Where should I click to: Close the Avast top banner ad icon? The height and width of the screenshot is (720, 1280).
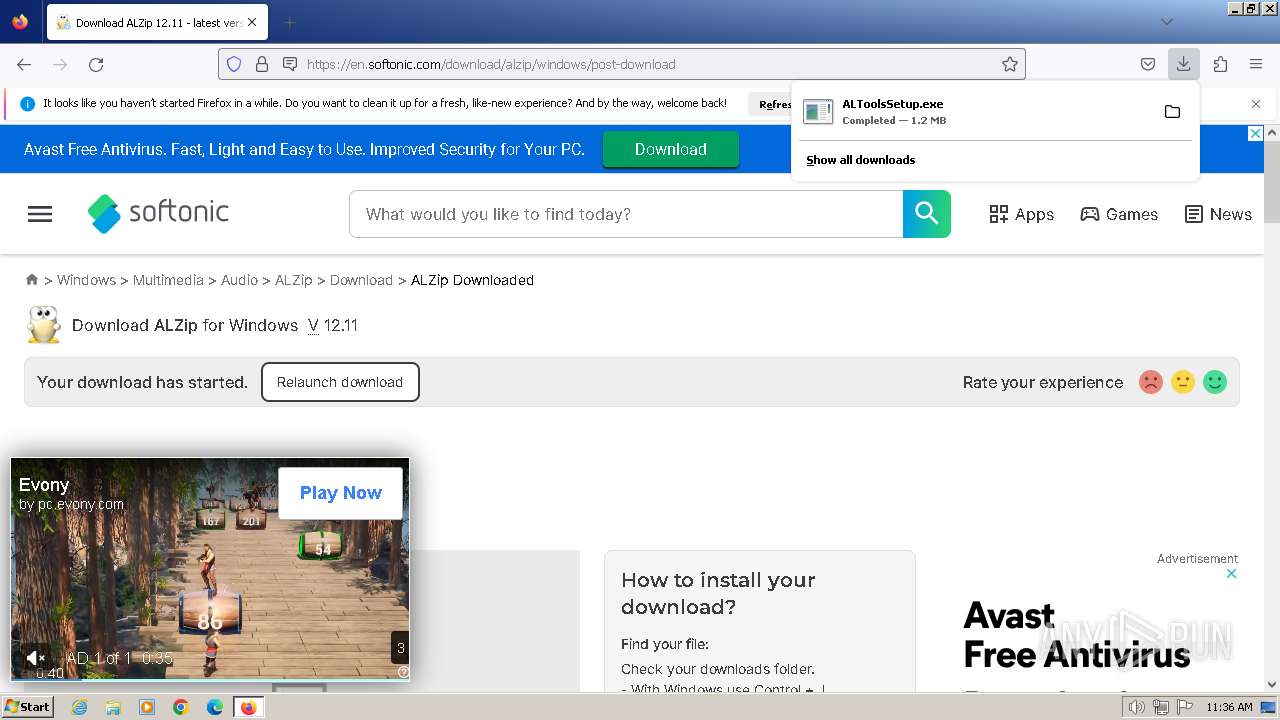click(1255, 134)
